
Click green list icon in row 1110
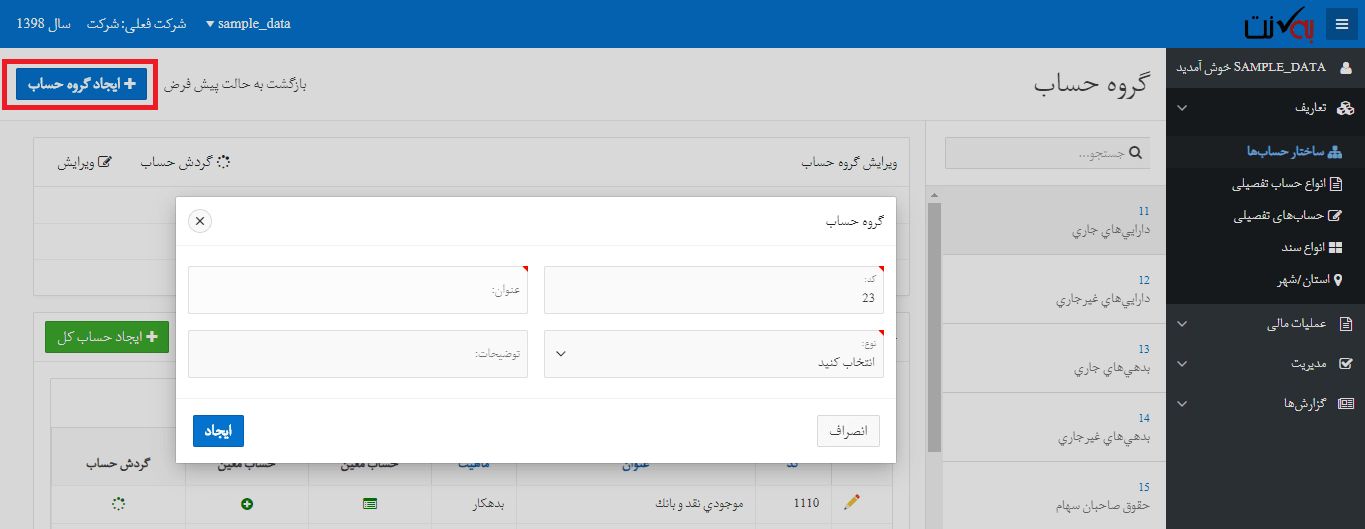coord(370,504)
